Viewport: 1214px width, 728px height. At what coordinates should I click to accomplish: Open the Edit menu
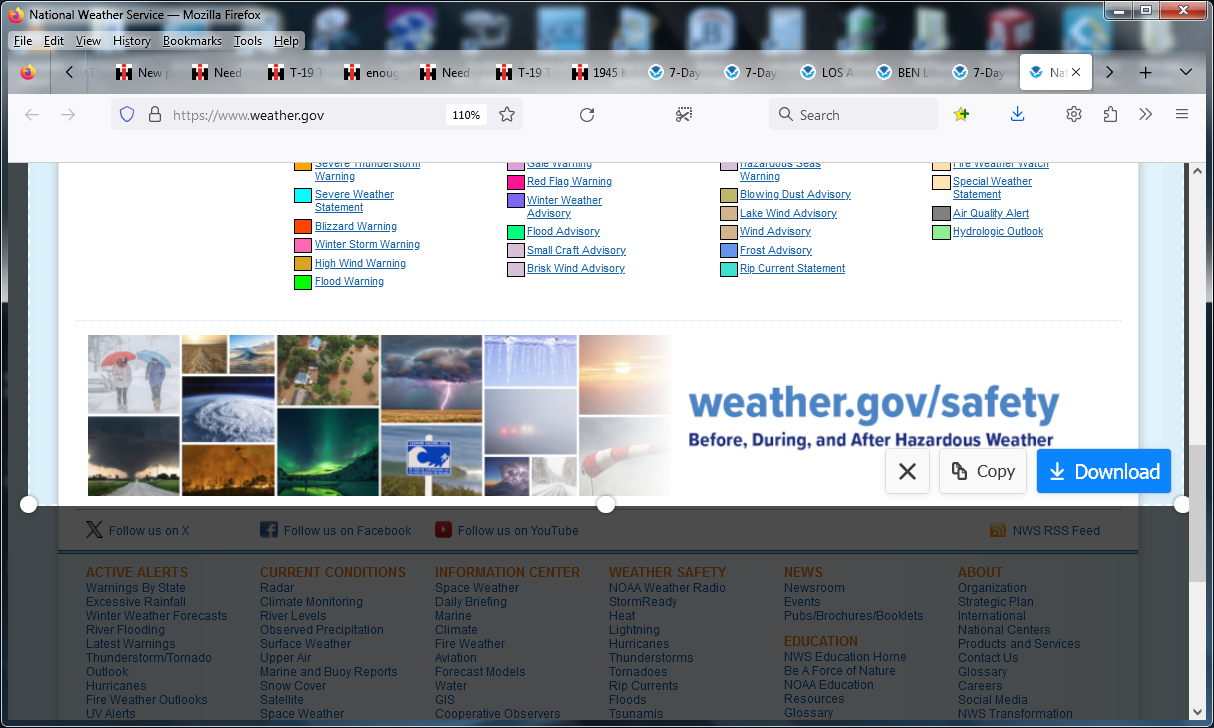(x=54, y=41)
